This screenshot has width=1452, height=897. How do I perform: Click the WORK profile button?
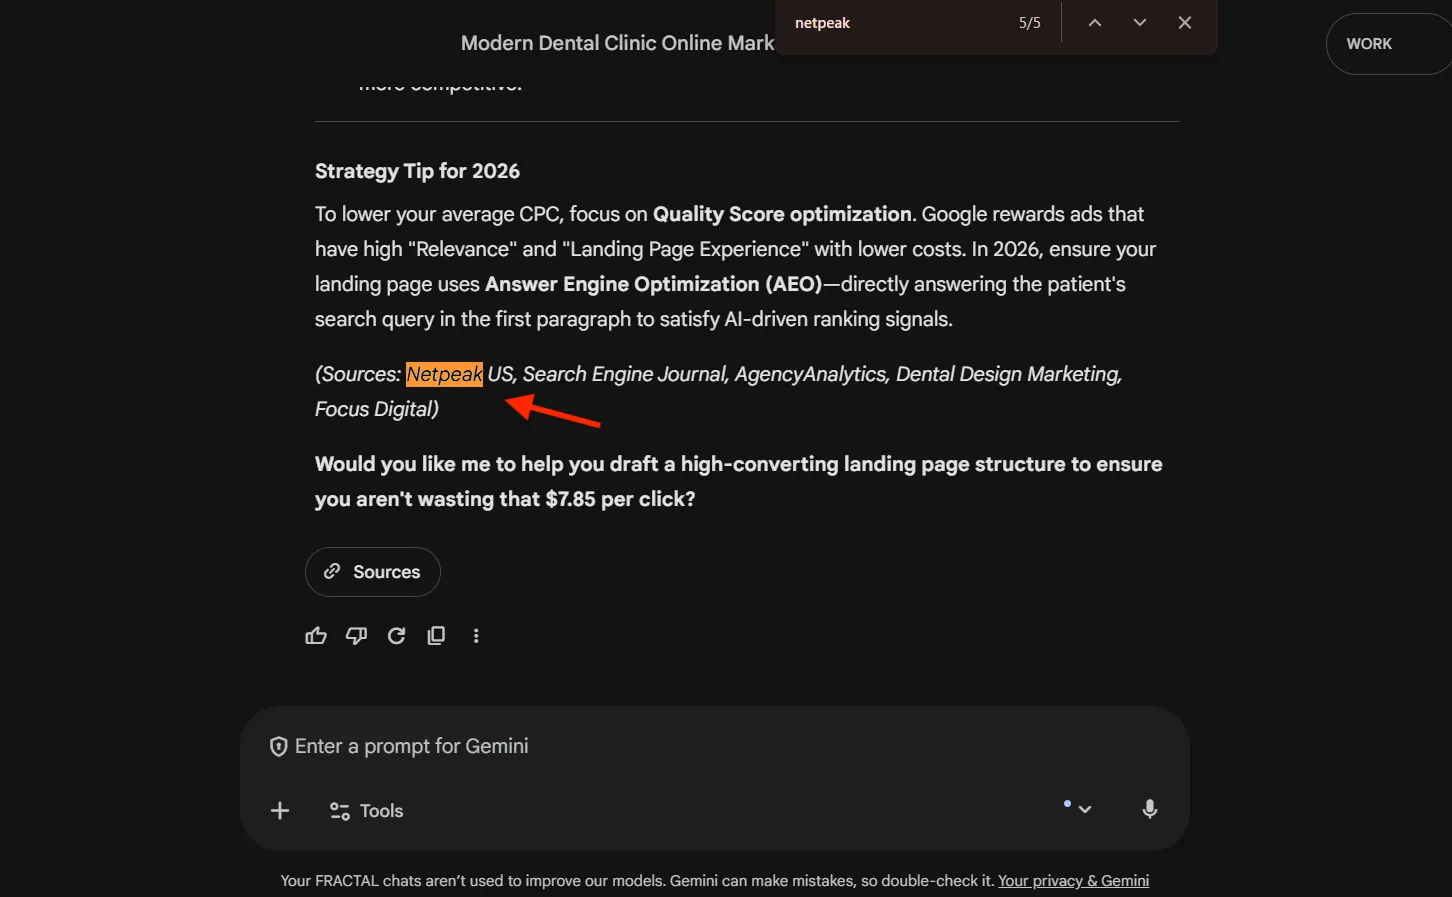click(x=1369, y=44)
